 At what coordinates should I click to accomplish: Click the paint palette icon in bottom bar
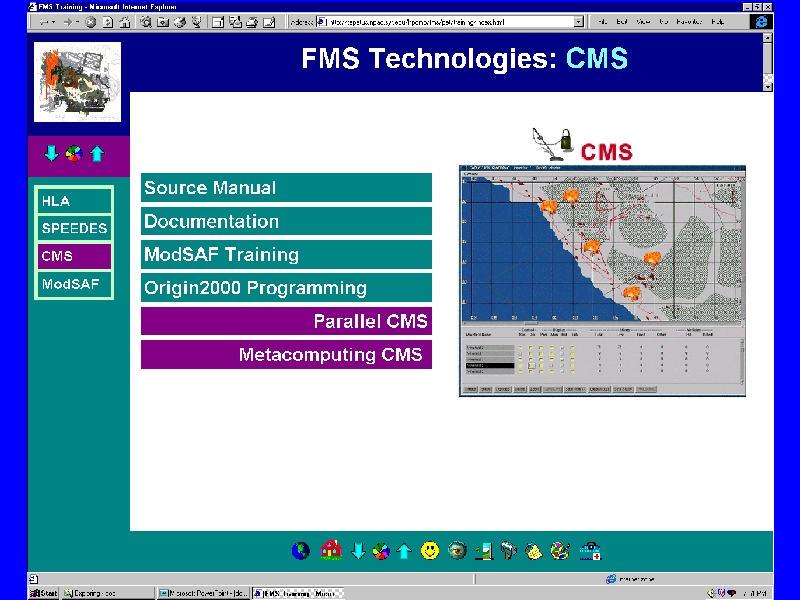(560, 551)
